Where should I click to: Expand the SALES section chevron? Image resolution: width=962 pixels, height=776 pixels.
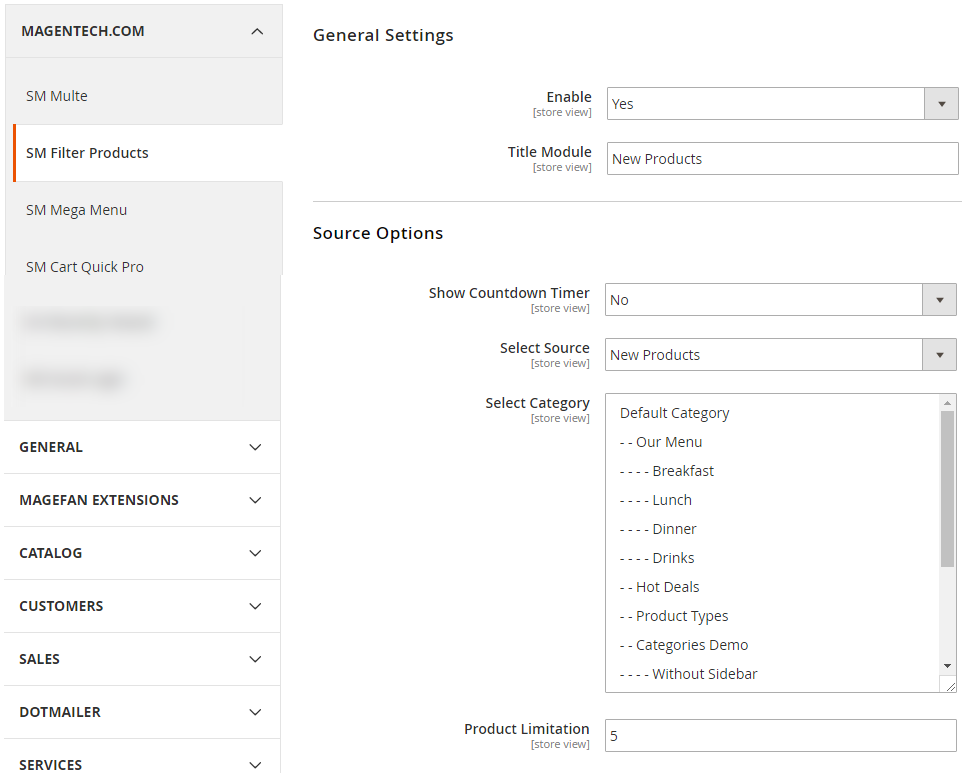(255, 659)
